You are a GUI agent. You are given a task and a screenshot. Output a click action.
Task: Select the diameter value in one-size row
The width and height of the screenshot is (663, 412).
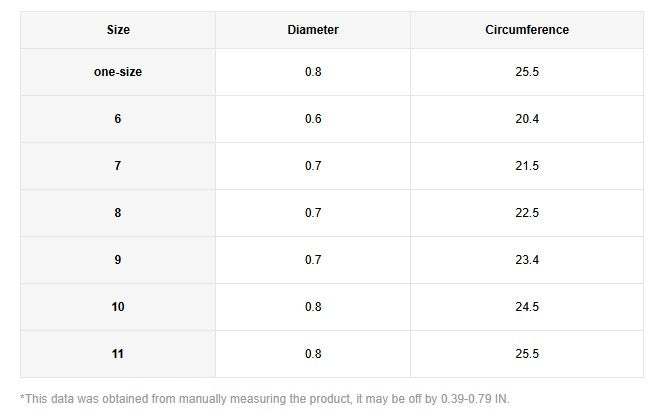click(x=313, y=73)
